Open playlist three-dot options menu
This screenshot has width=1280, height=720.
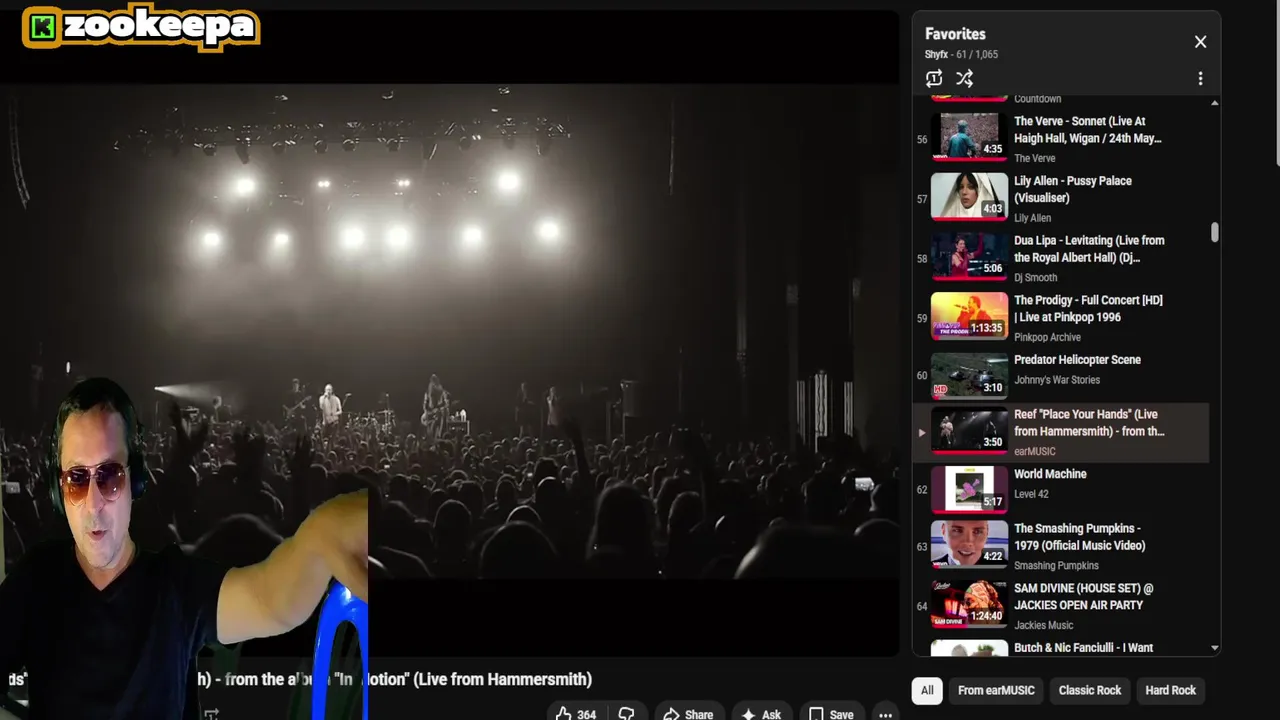[x=1200, y=78]
